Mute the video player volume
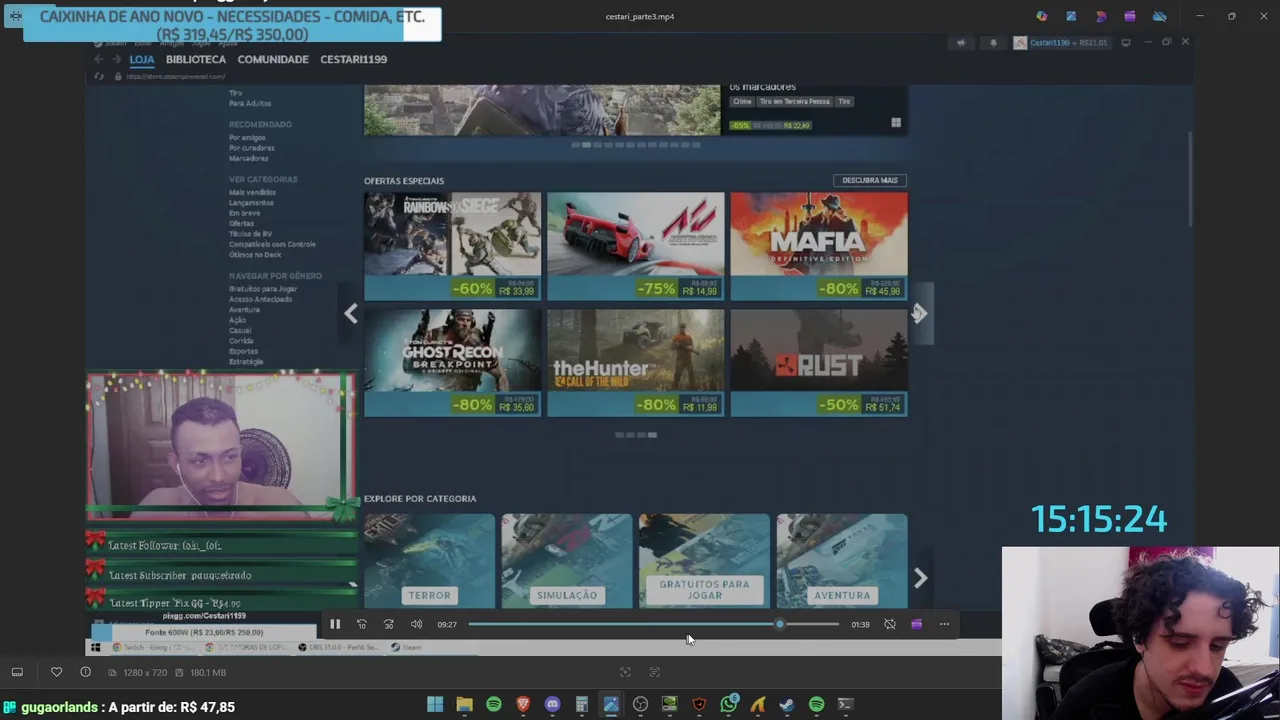The width and height of the screenshot is (1280, 720). 416,624
